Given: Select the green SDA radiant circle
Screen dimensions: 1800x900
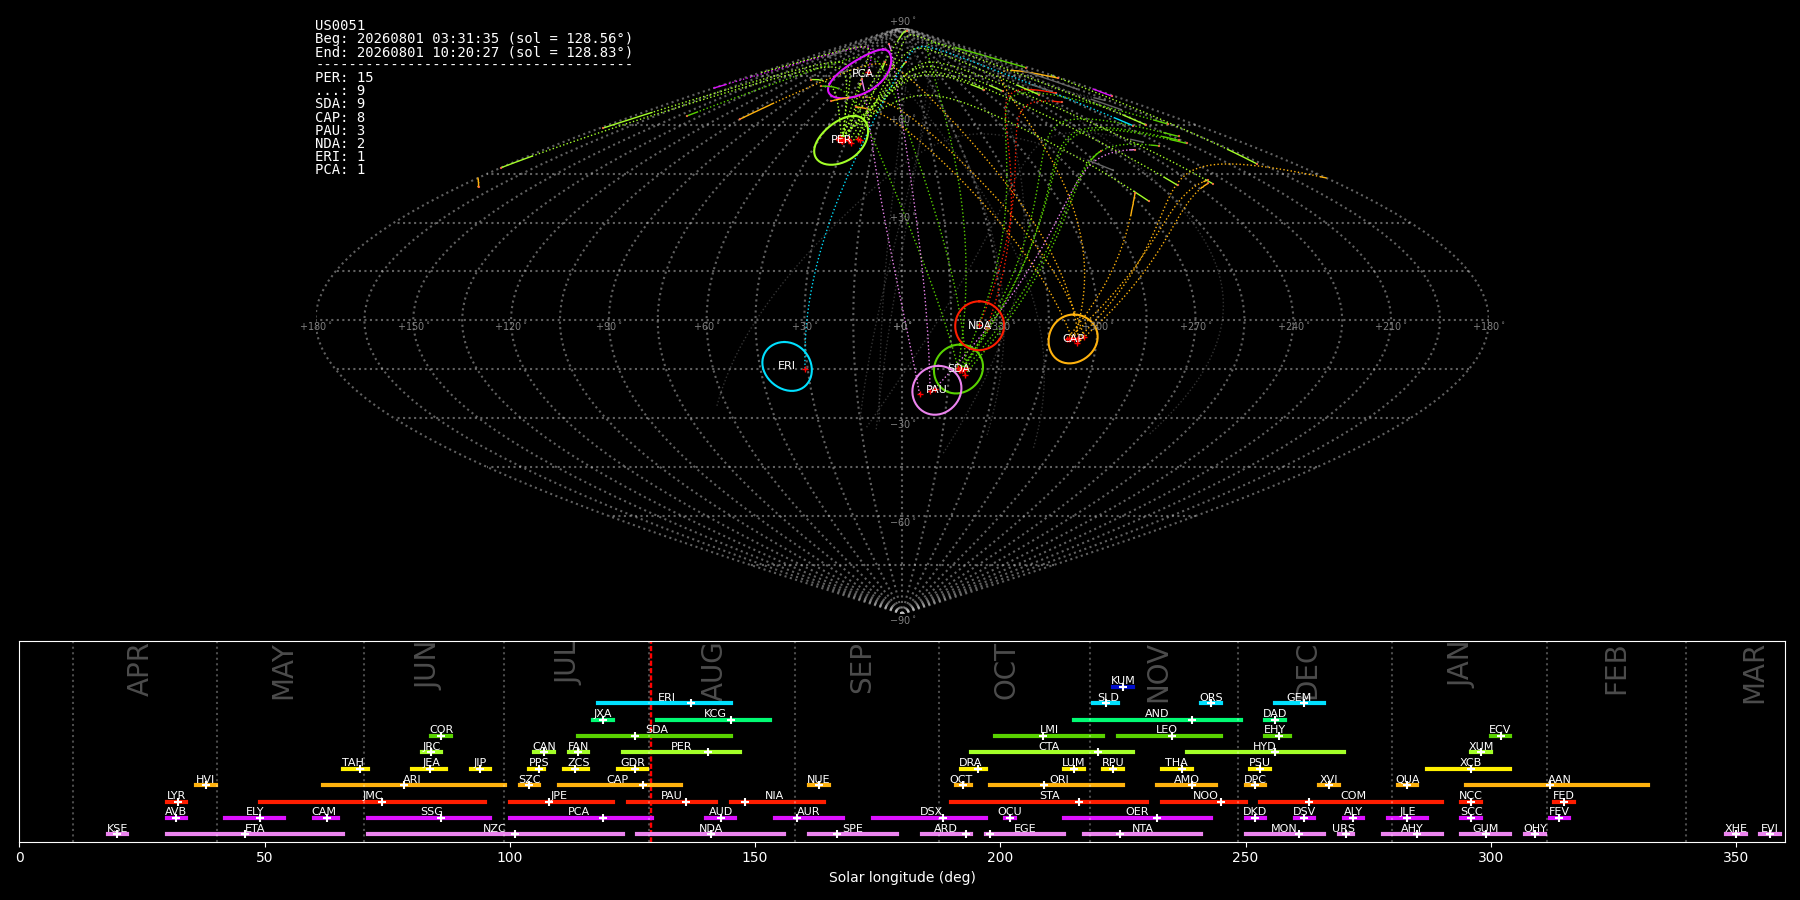Looking at the screenshot, I should [x=959, y=369].
